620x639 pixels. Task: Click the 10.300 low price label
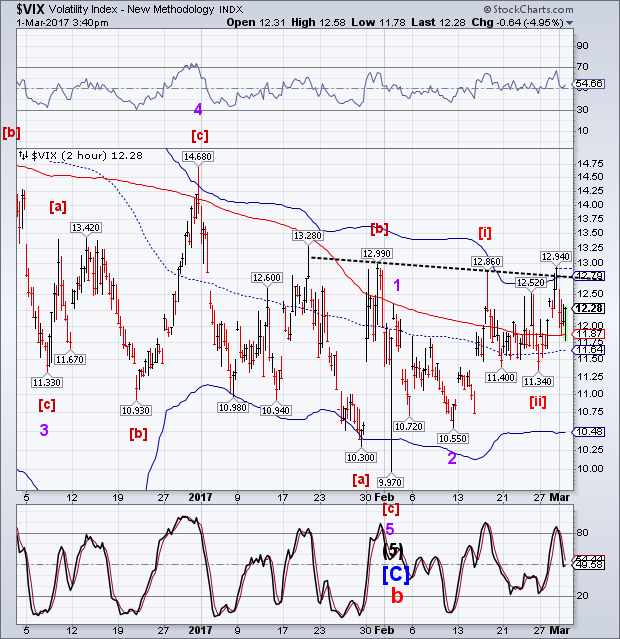(360, 457)
